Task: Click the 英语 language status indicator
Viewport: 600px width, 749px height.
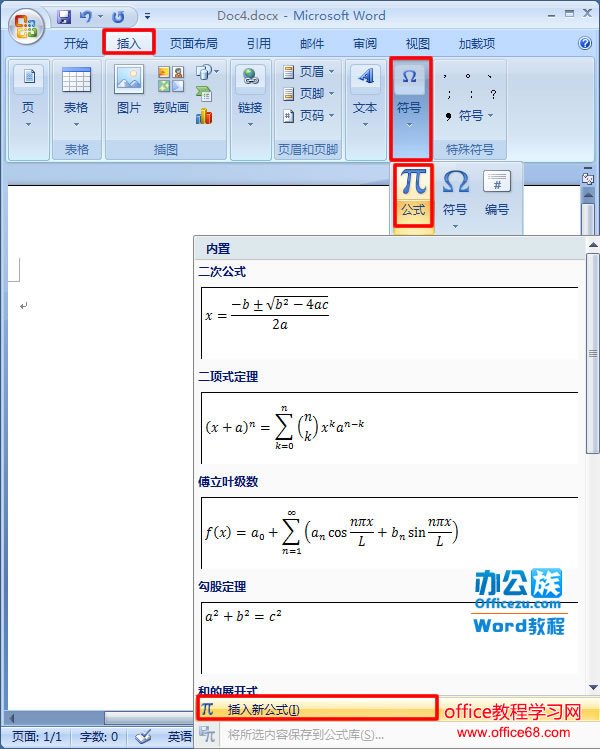Action: point(180,737)
